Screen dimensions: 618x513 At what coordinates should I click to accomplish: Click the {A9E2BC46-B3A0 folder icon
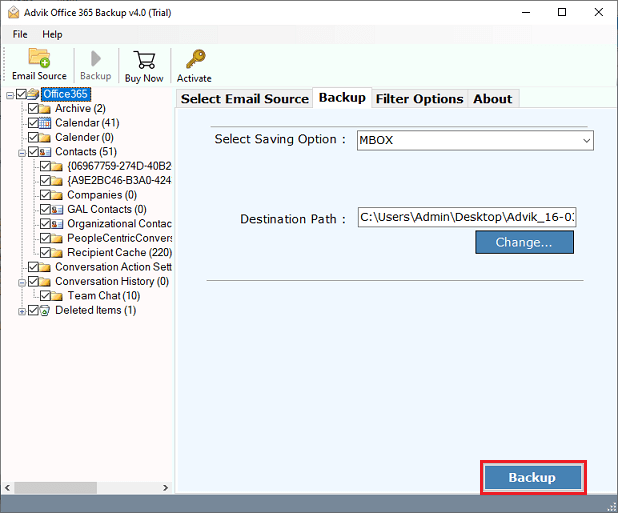tap(57, 181)
